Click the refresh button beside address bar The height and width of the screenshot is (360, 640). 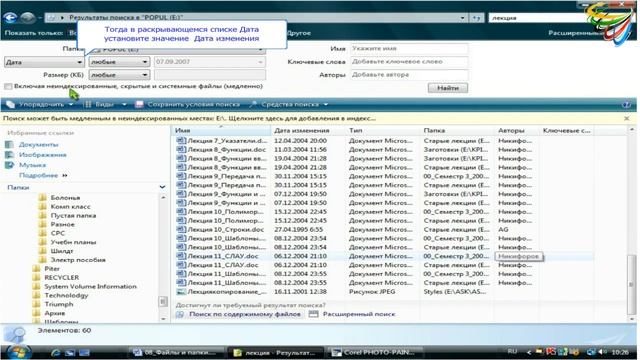476,18
